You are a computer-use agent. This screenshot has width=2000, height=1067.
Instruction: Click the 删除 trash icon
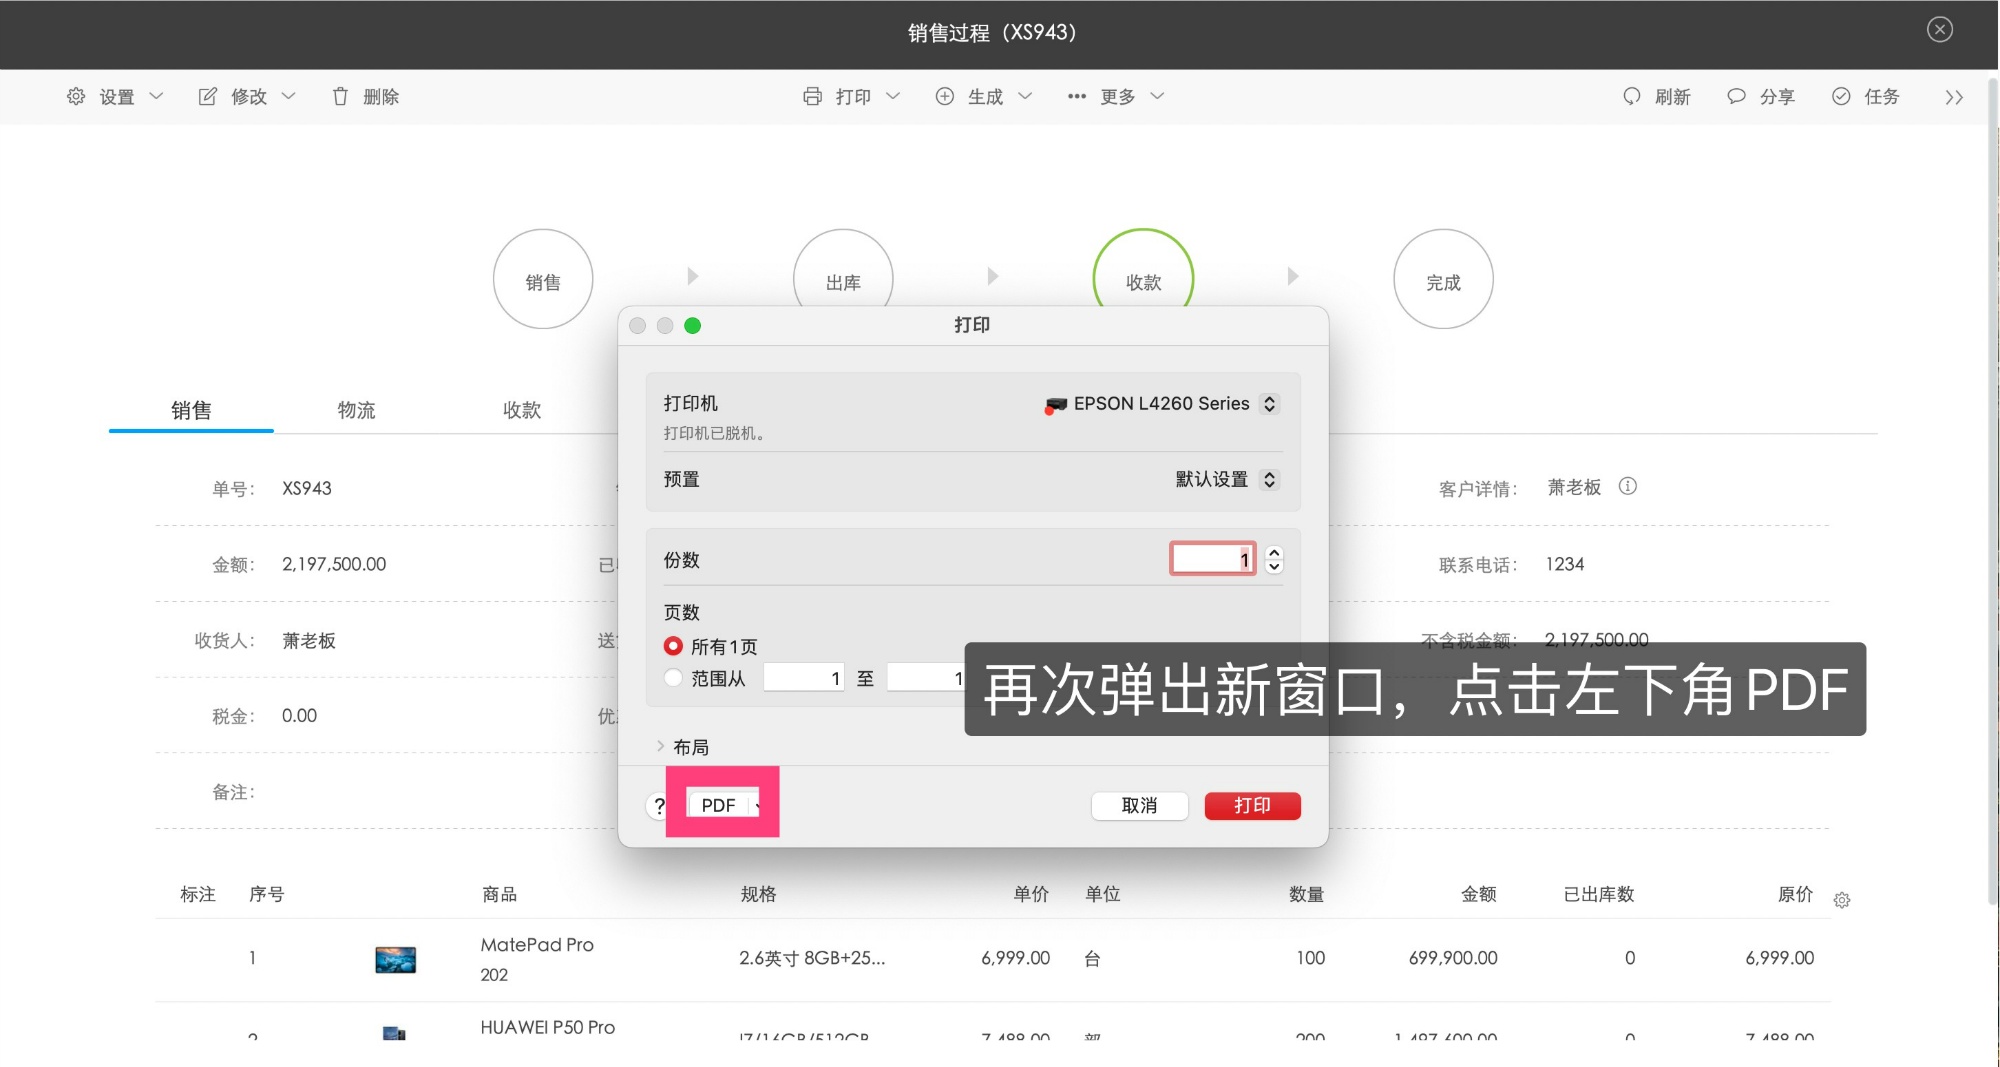coord(340,96)
